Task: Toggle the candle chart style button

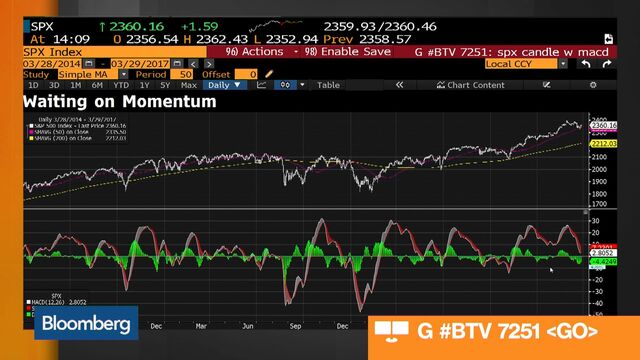Action: coord(285,85)
